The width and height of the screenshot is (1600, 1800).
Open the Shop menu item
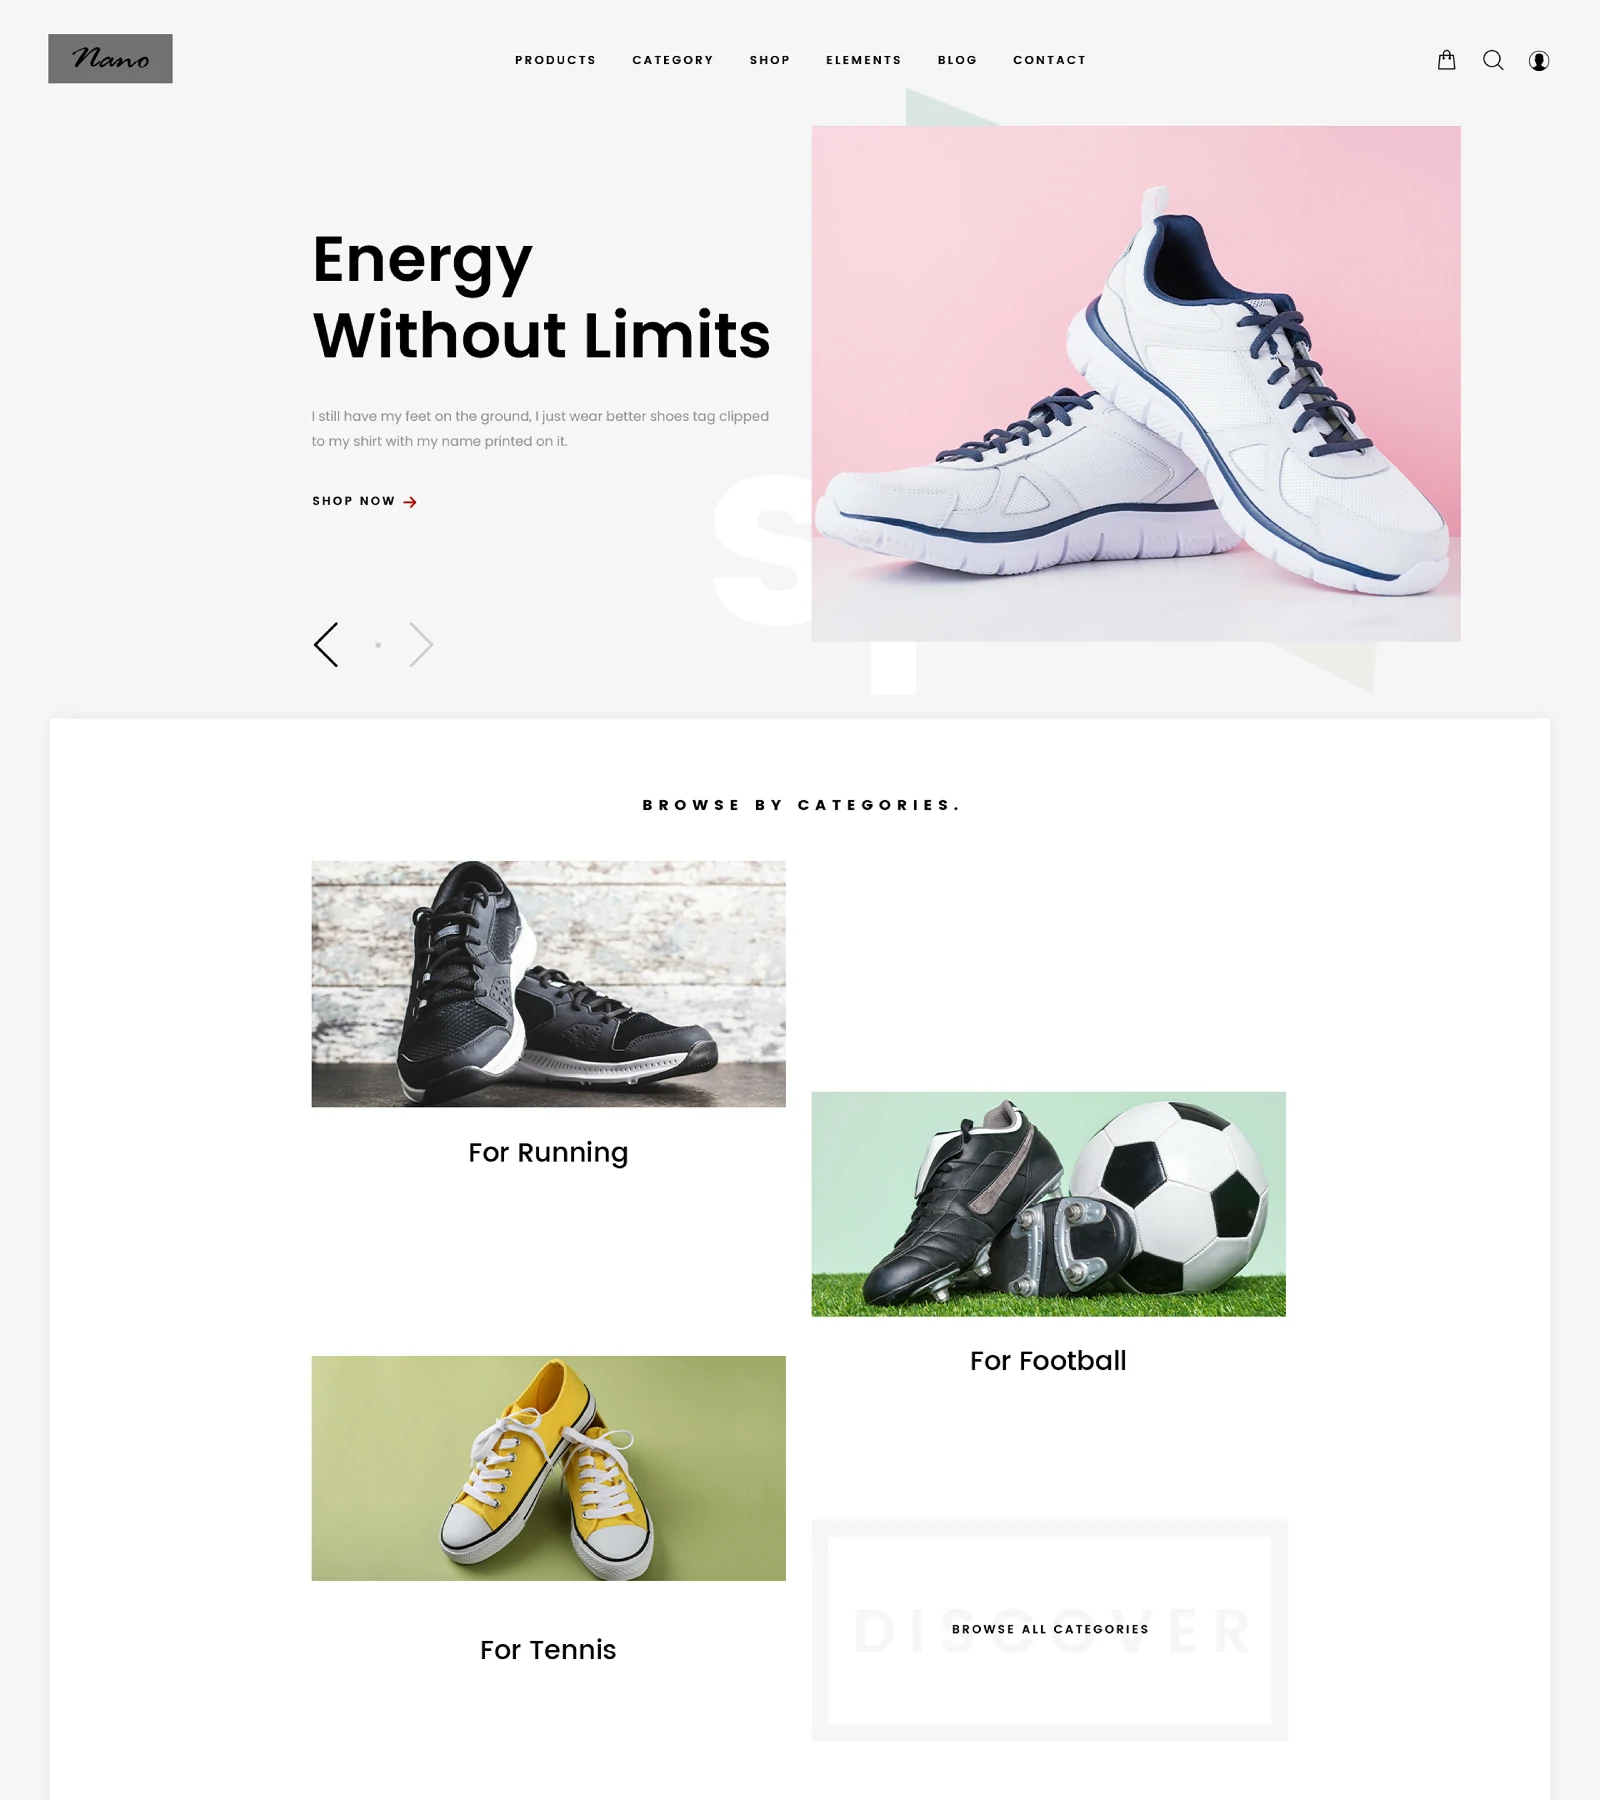coord(770,60)
